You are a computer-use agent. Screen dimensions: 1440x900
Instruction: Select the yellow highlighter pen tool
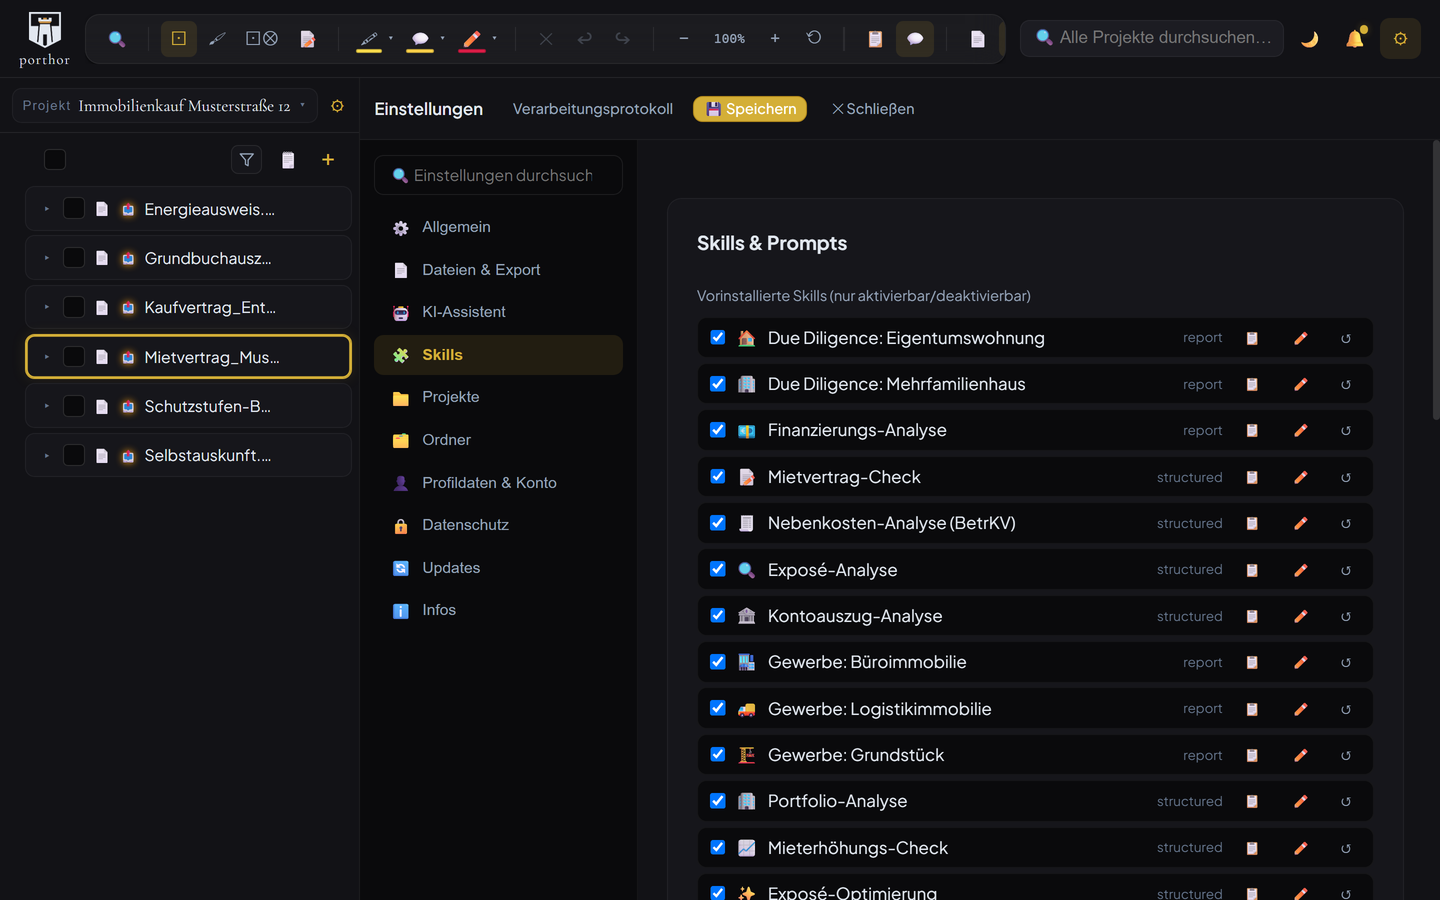[x=369, y=39]
